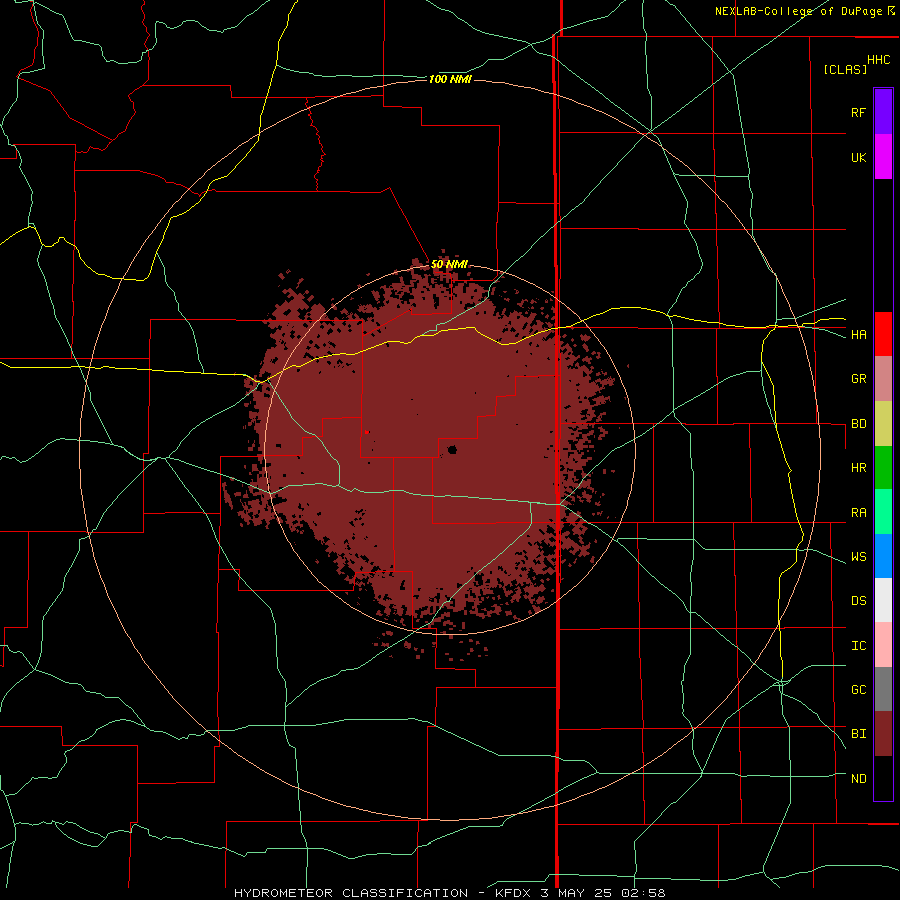The height and width of the screenshot is (900, 900).
Task: Click the RF purple legend swatch
Action: (x=883, y=112)
